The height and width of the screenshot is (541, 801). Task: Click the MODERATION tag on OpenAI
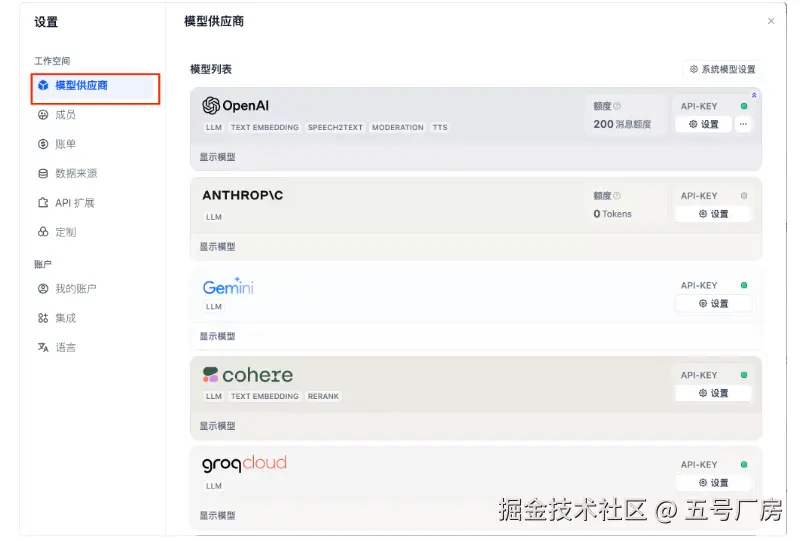point(397,128)
